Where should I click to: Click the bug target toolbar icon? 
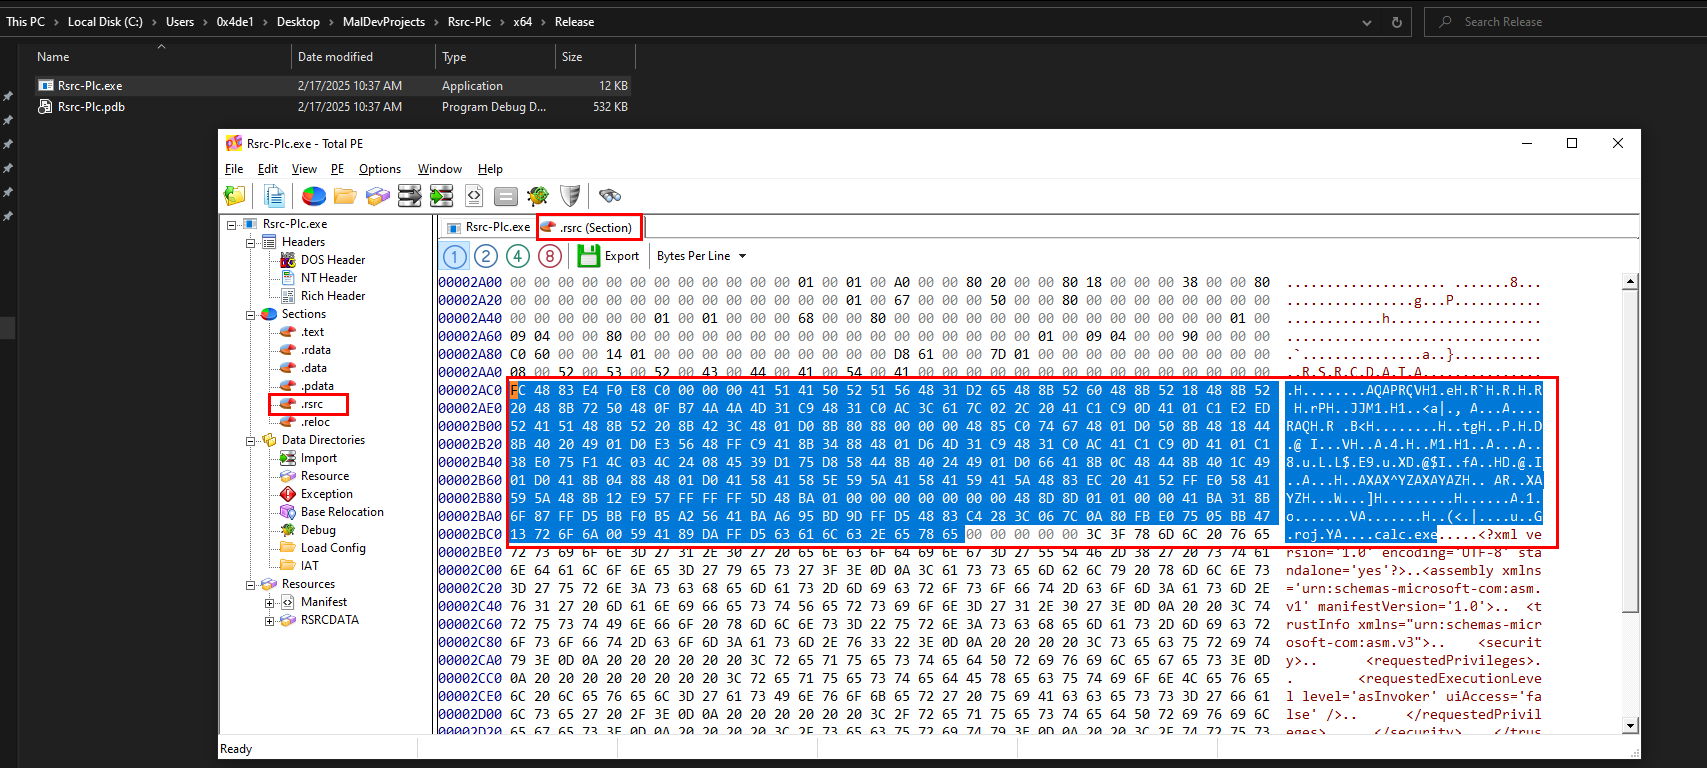coord(538,196)
